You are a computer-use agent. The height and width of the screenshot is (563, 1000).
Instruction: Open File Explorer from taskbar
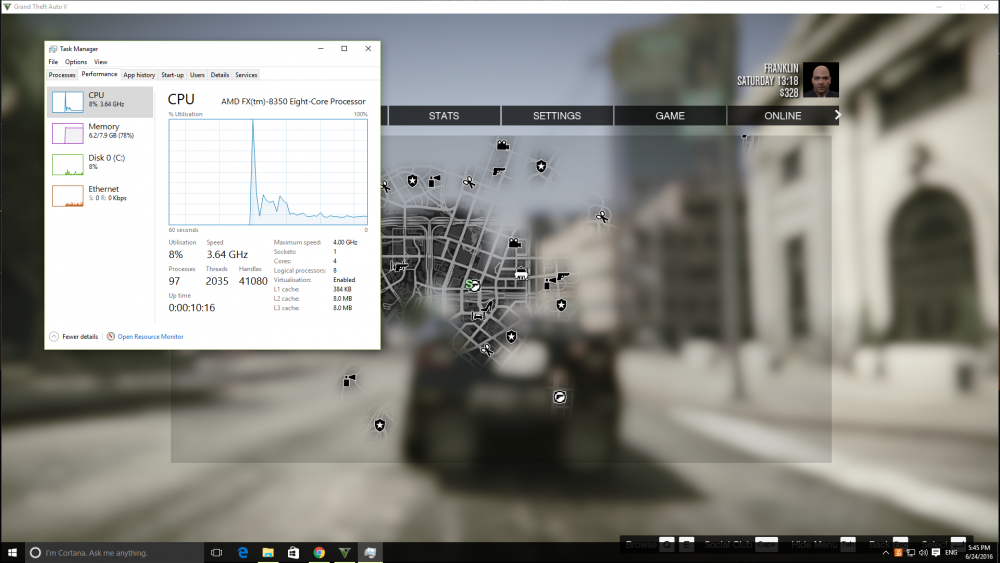pos(268,552)
